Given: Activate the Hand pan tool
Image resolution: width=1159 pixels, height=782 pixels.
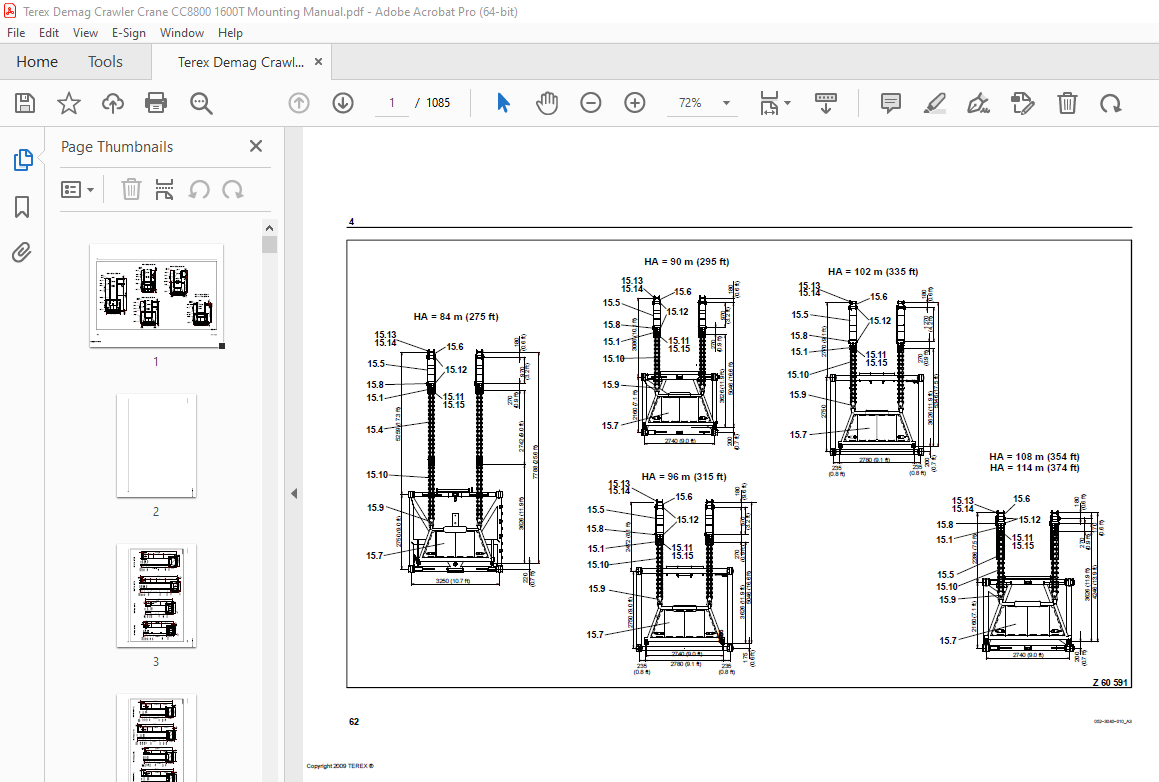Looking at the screenshot, I should [547, 103].
